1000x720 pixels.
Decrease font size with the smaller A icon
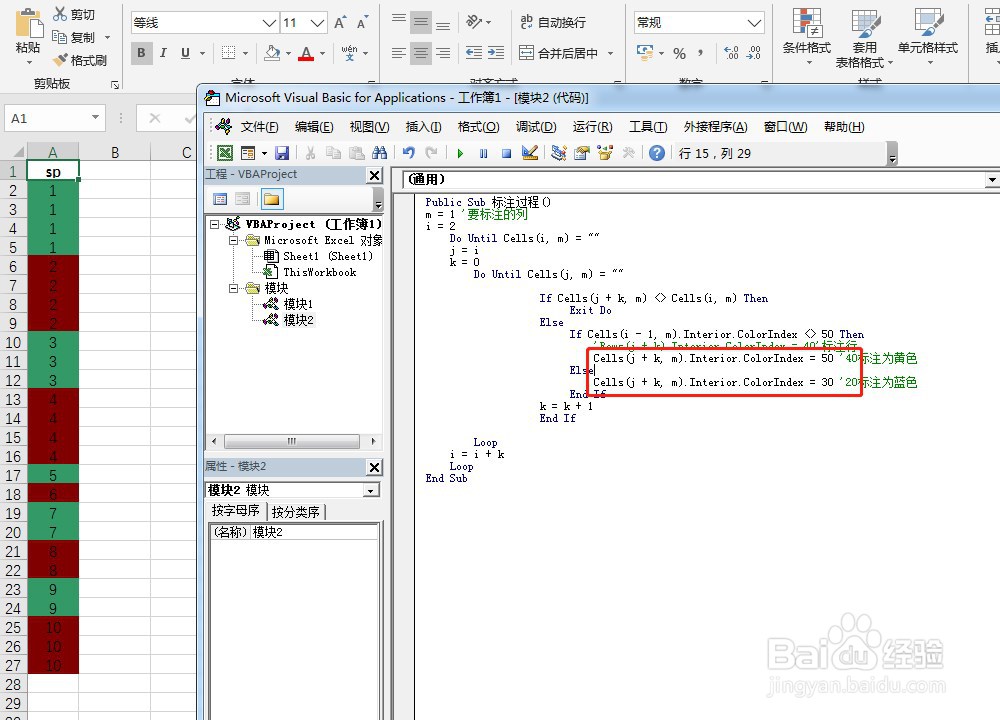[362, 23]
